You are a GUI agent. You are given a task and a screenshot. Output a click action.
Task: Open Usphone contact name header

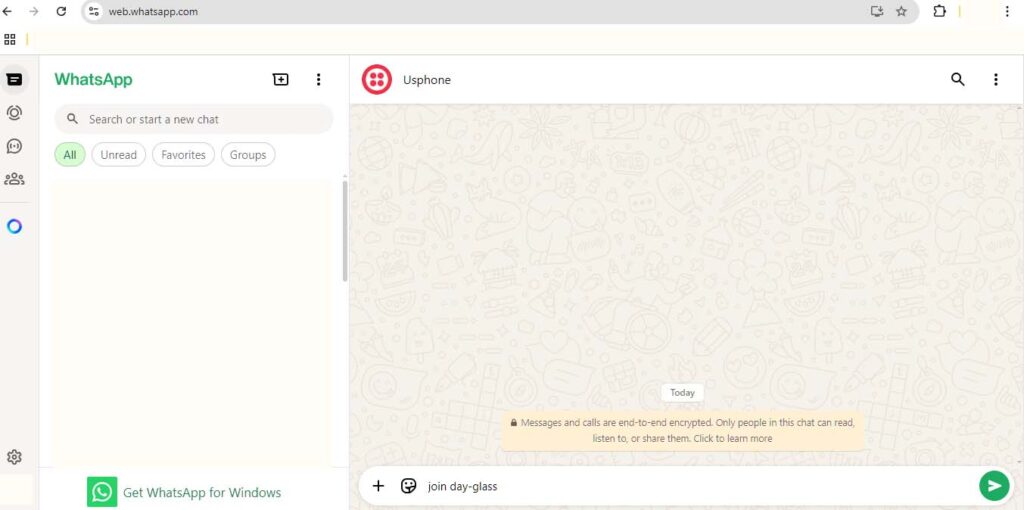coord(427,80)
